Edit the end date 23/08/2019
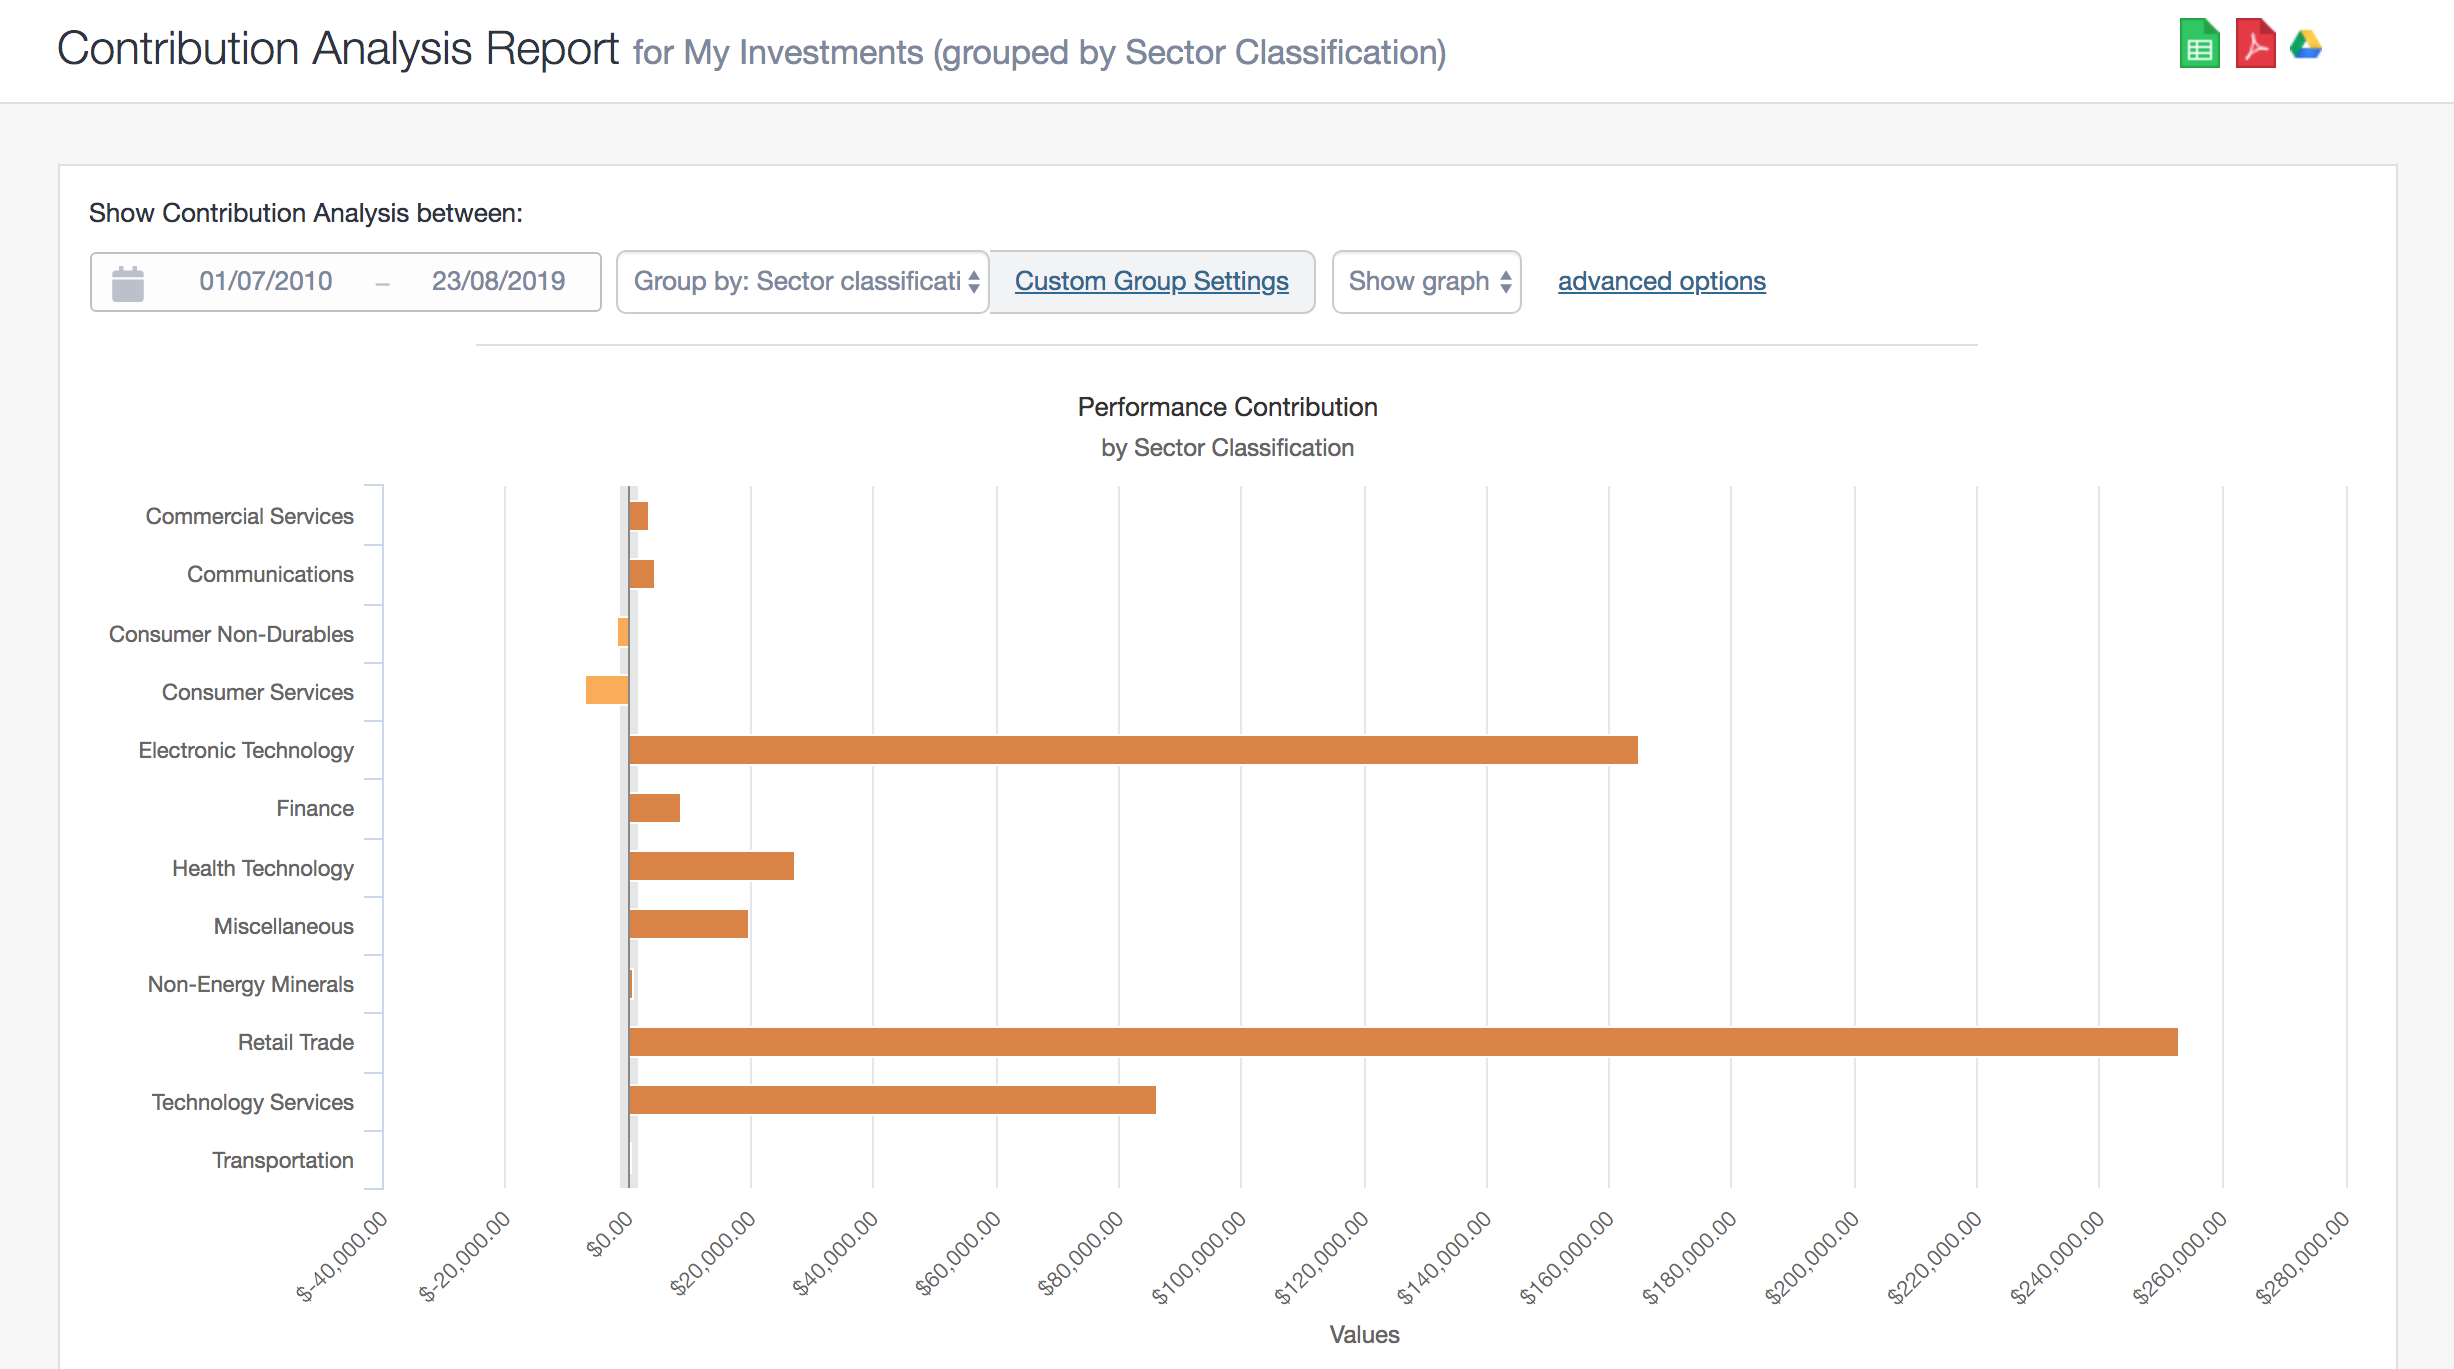Screen dimensions: 2454x1369 [497, 281]
